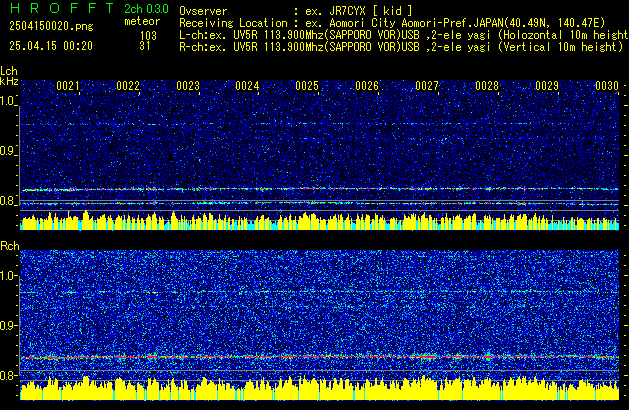The image size is (629, 410).
Task: Click the Lch channel label
Action: pos(9,71)
